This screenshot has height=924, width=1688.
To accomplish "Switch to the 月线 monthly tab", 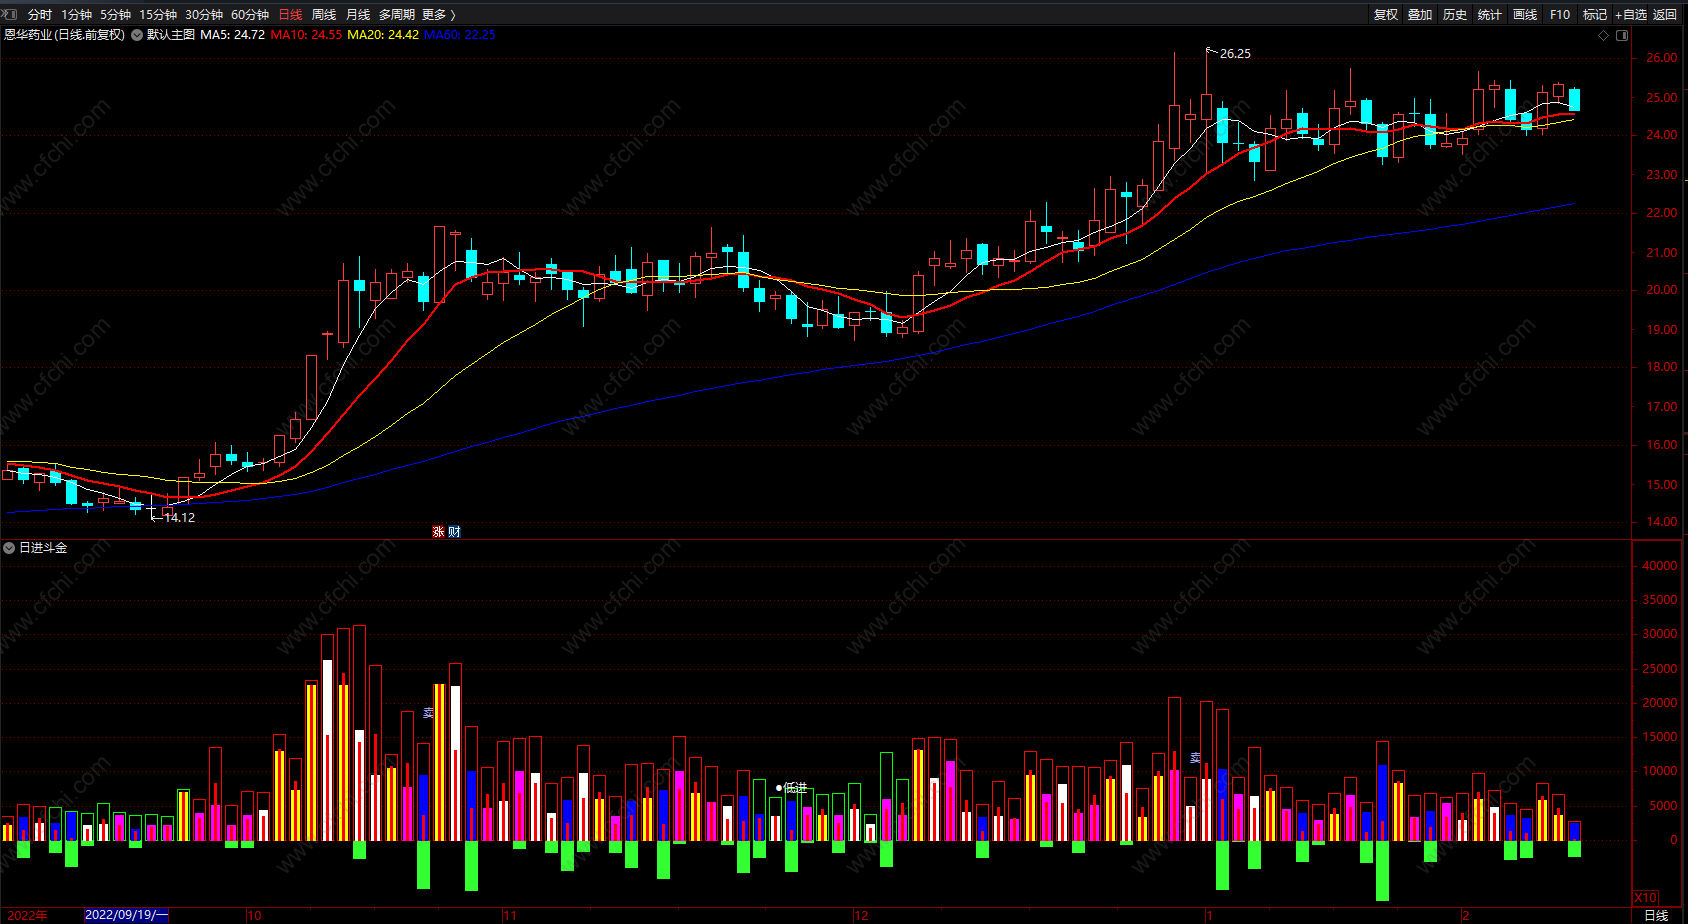I will click(x=358, y=14).
